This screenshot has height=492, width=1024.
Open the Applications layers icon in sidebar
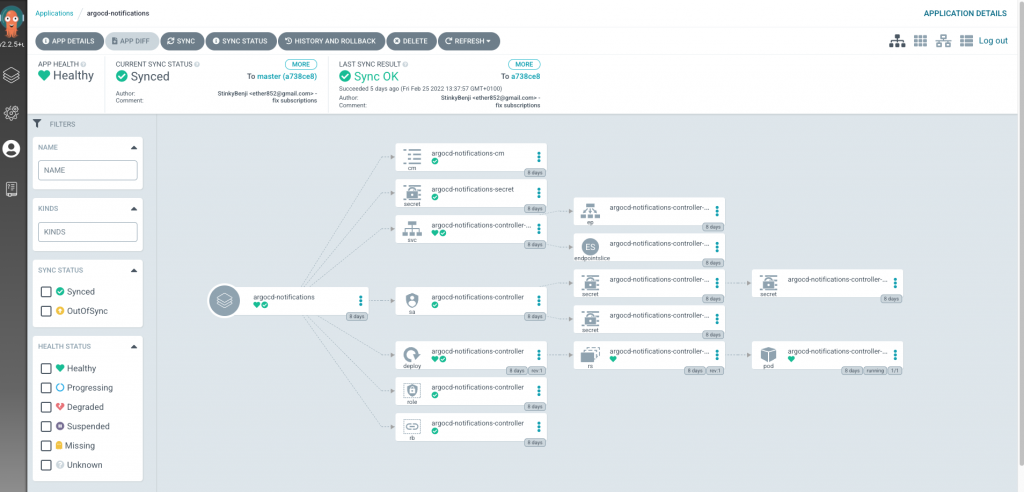(11, 74)
